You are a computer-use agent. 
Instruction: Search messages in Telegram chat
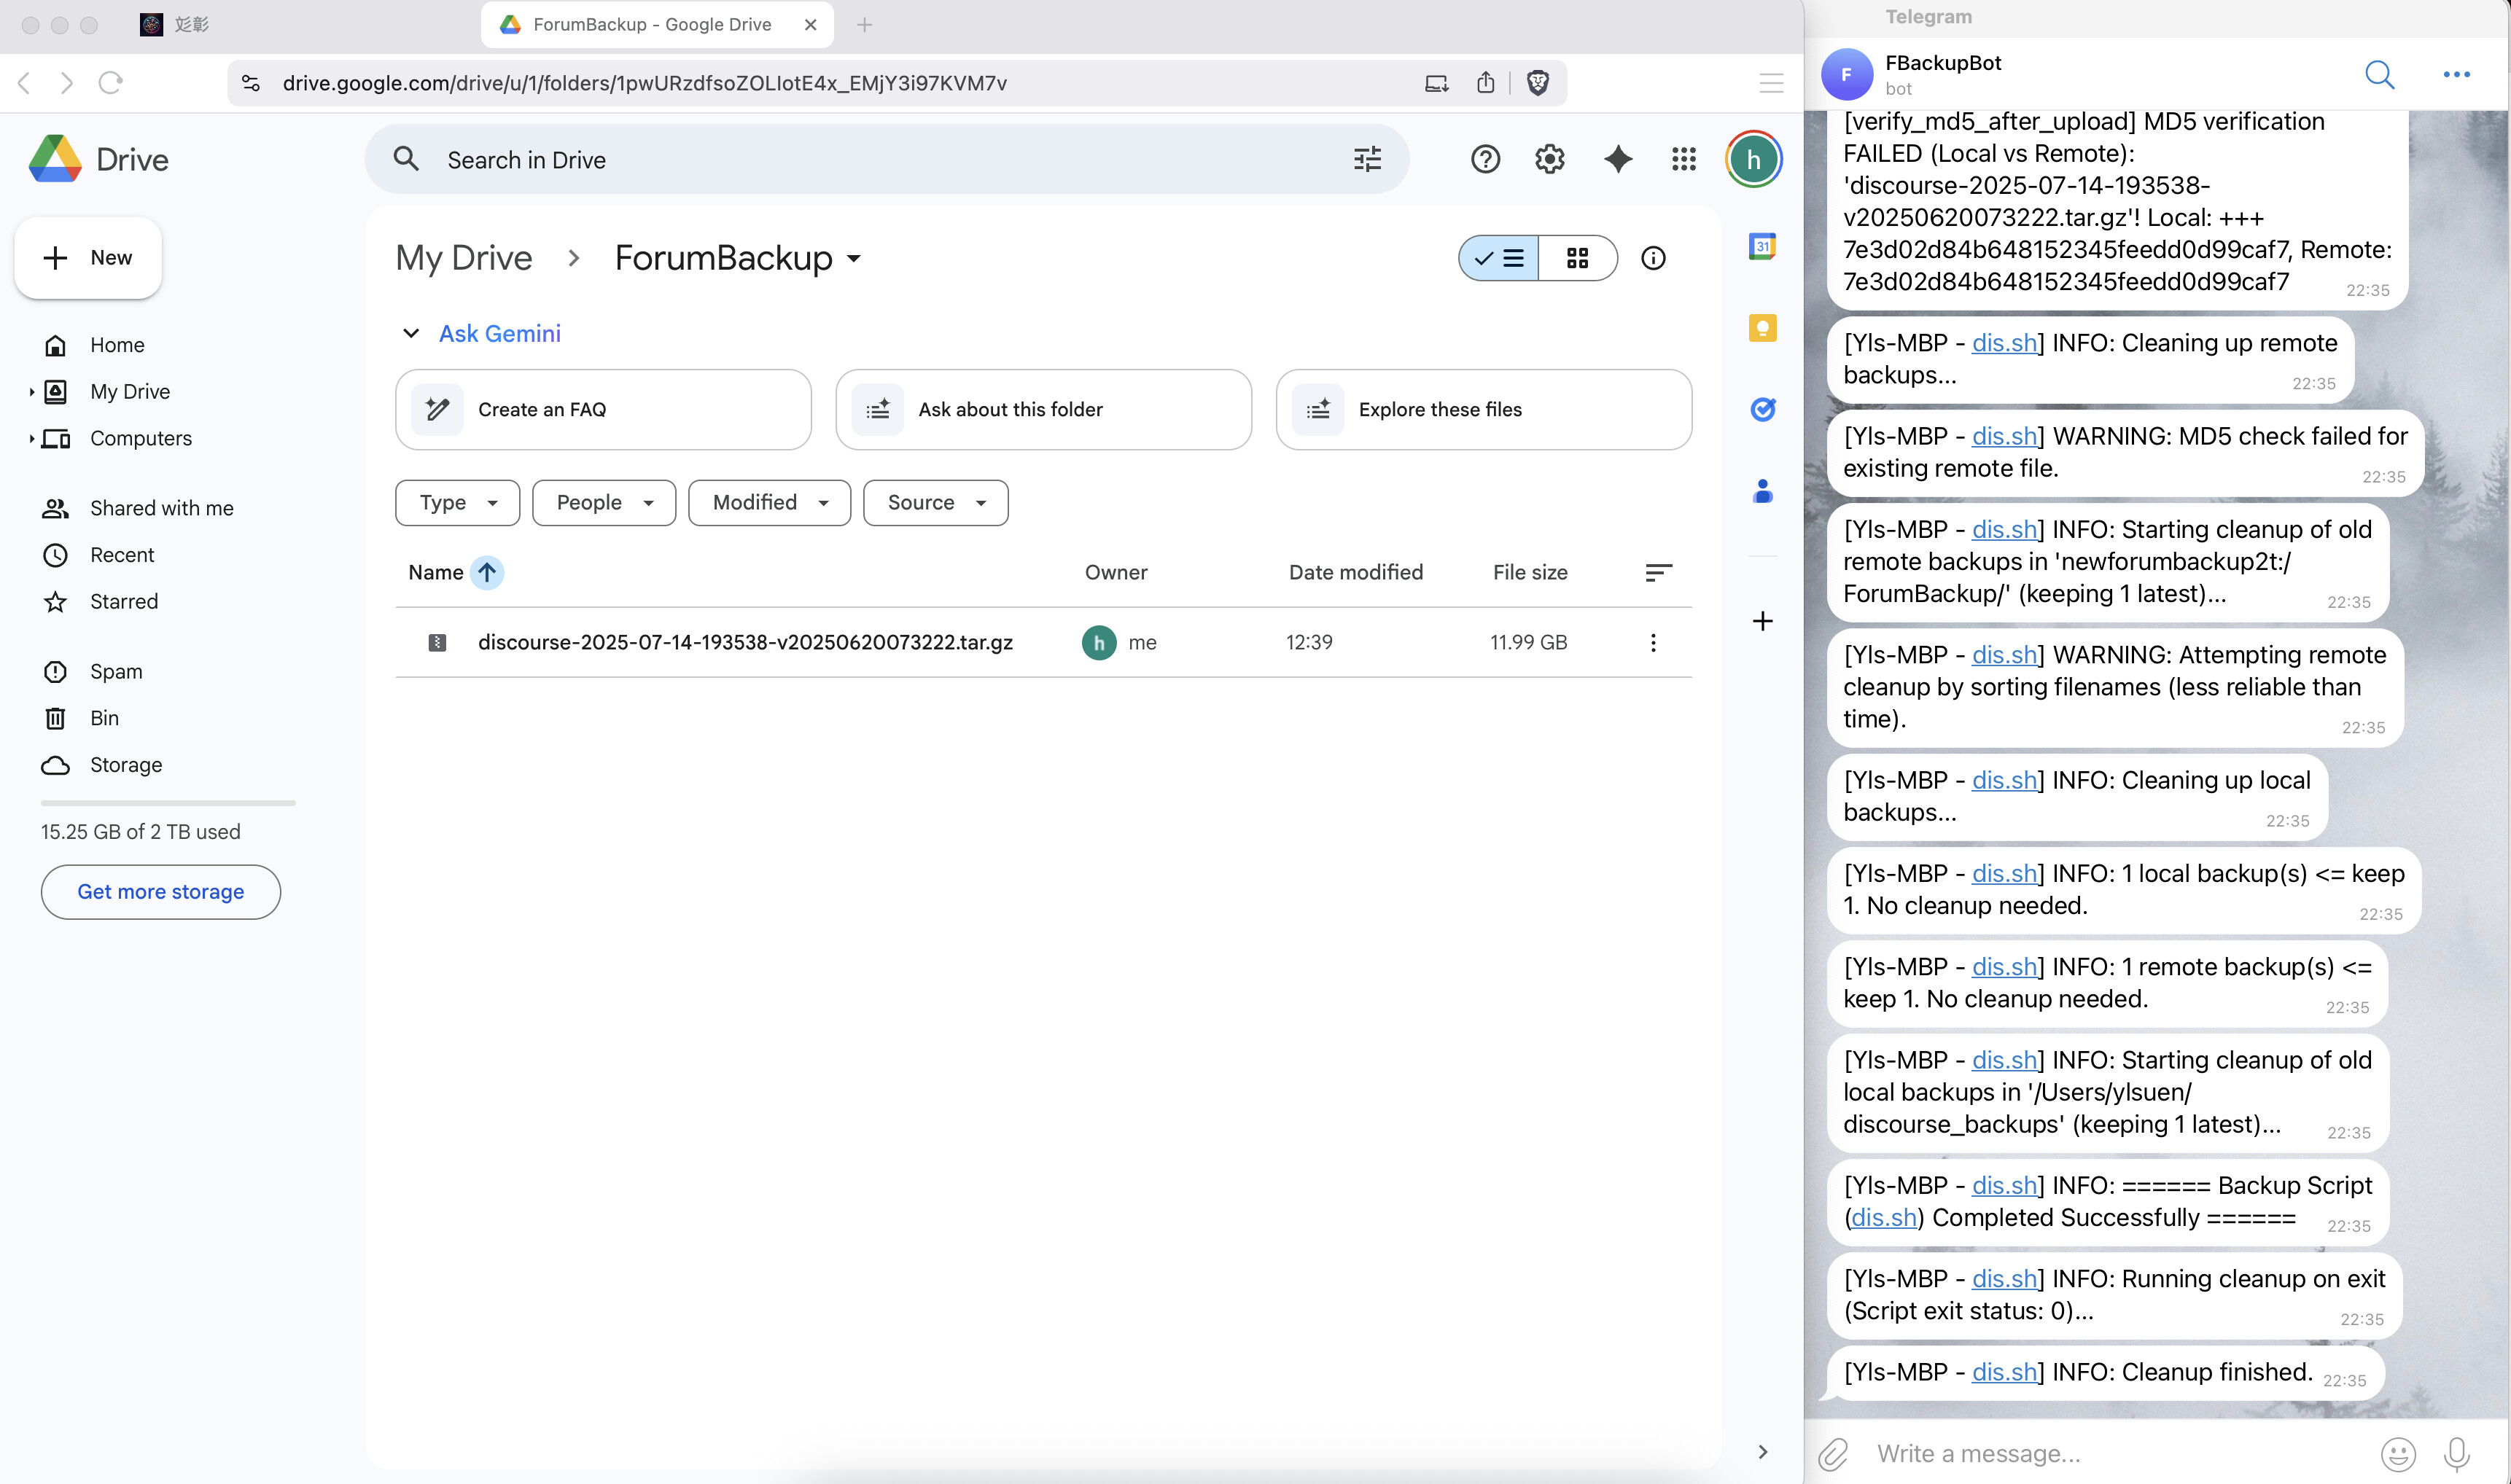click(x=2379, y=74)
